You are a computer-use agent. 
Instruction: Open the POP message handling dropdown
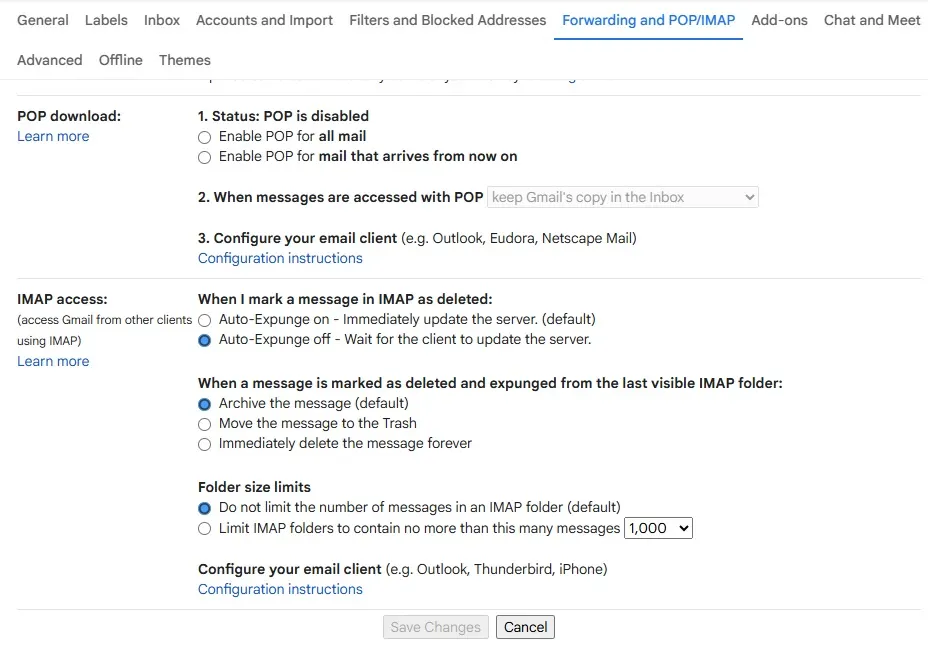[x=621, y=197]
